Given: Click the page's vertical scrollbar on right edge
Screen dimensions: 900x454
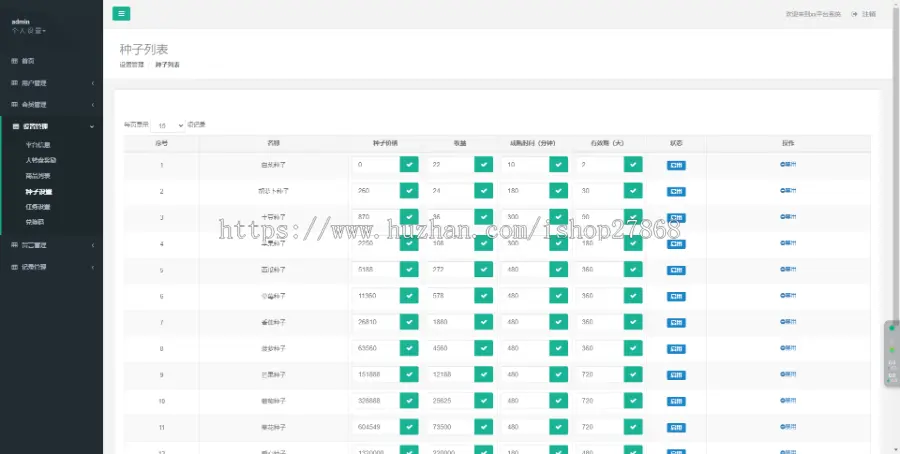Looking at the screenshot, I should pos(896,200).
